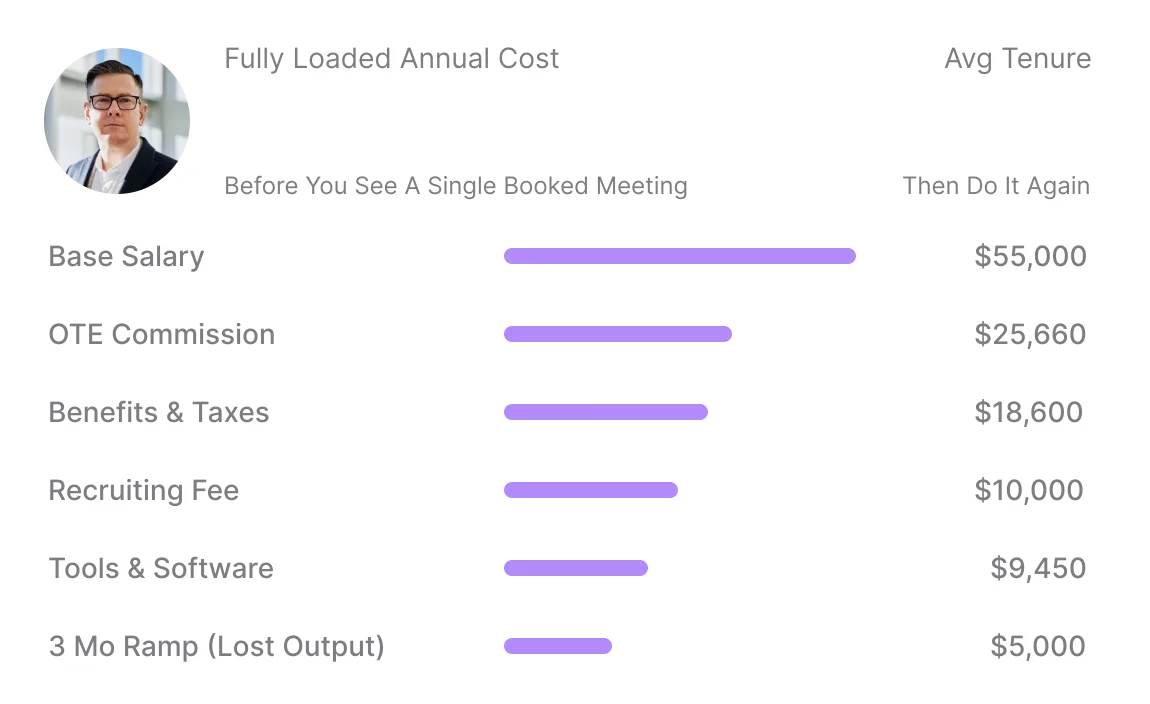
Task: Select the OTE Commission label
Action: click(x=161, y=334)
